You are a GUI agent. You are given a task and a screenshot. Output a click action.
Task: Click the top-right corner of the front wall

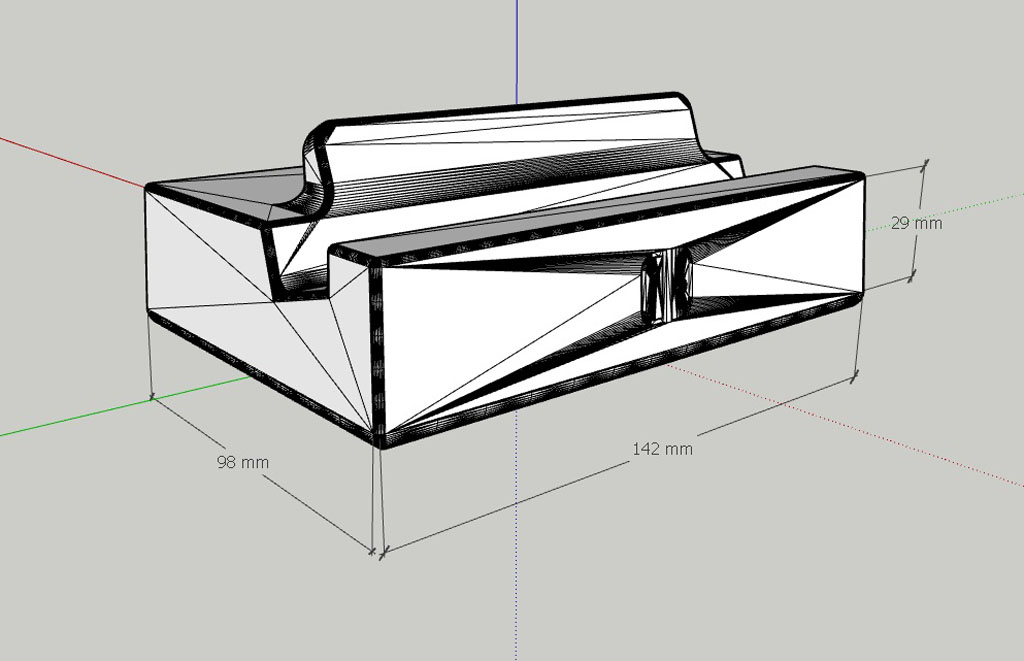click(858, 176)
